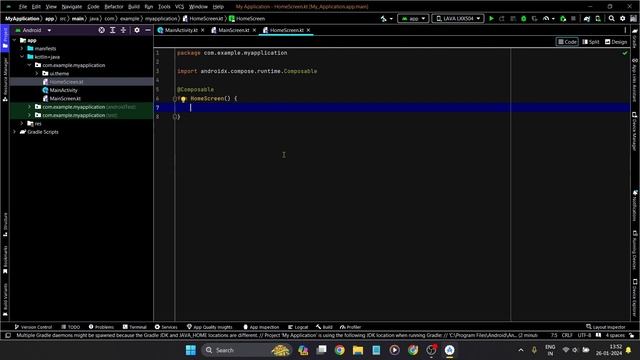The image size is (640, 360).
Task: Close the HomeScreen.kt tab
Action: (x=309, y=30)
